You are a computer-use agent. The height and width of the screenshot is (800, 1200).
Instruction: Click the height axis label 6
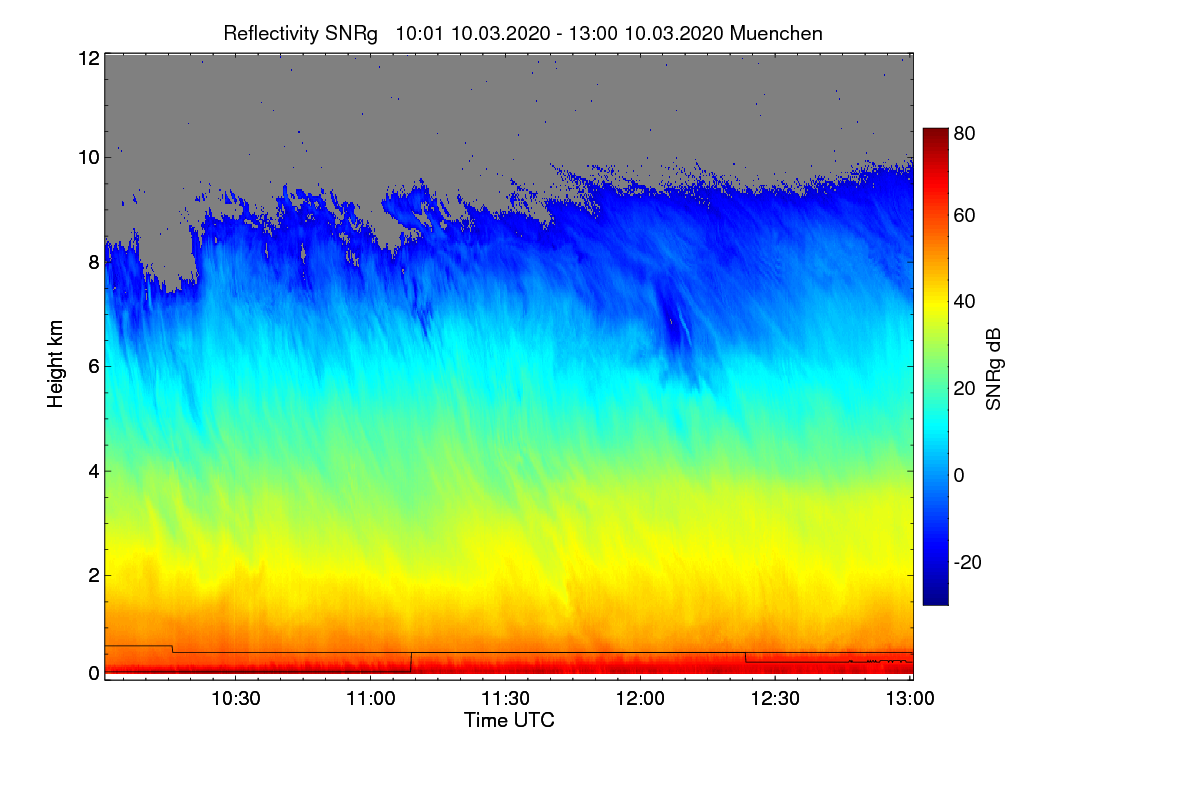[x=93, y=367]
